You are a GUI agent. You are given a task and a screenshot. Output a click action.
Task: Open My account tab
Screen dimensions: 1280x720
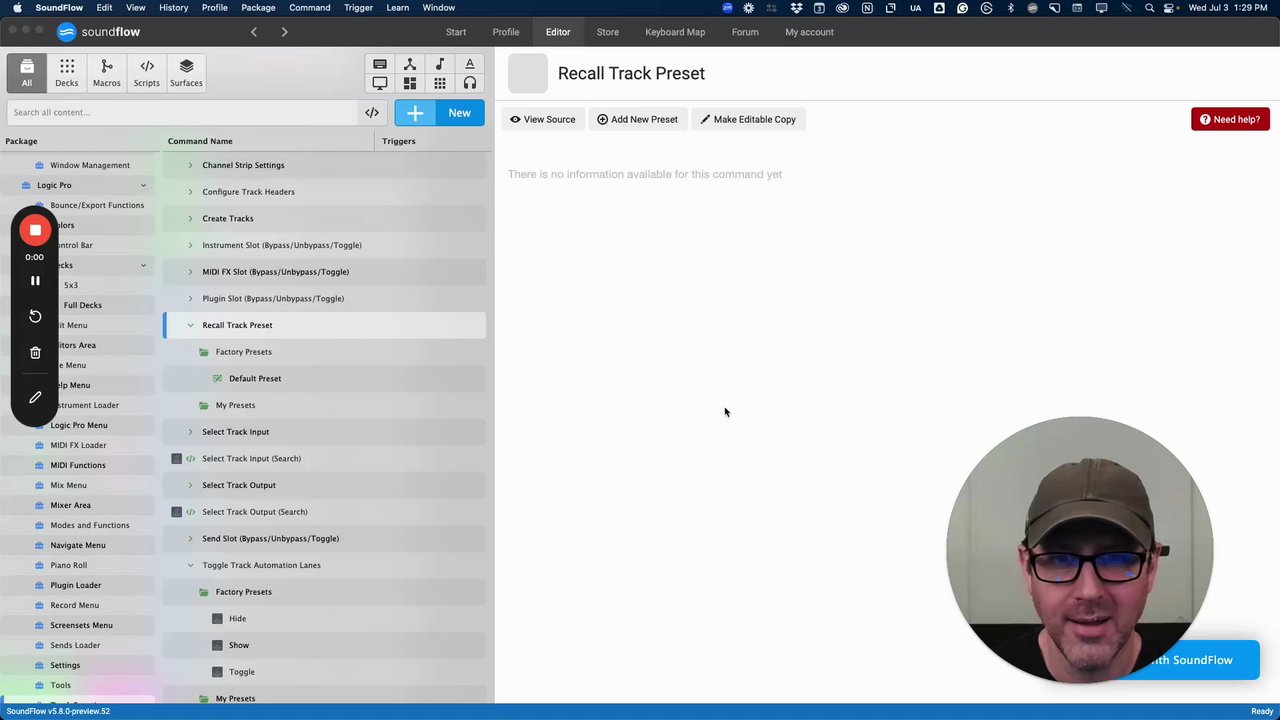[809, 32]
